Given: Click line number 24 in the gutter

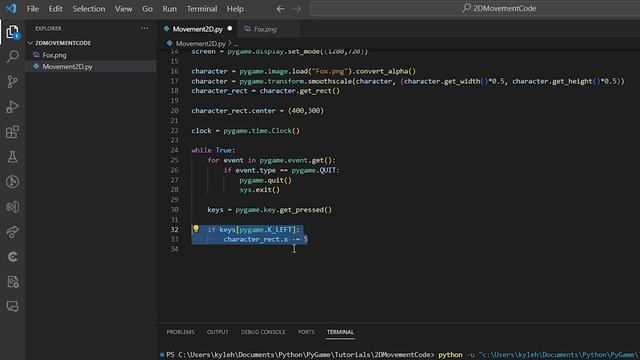Looking at the screenshot, I should pos(174,150).
